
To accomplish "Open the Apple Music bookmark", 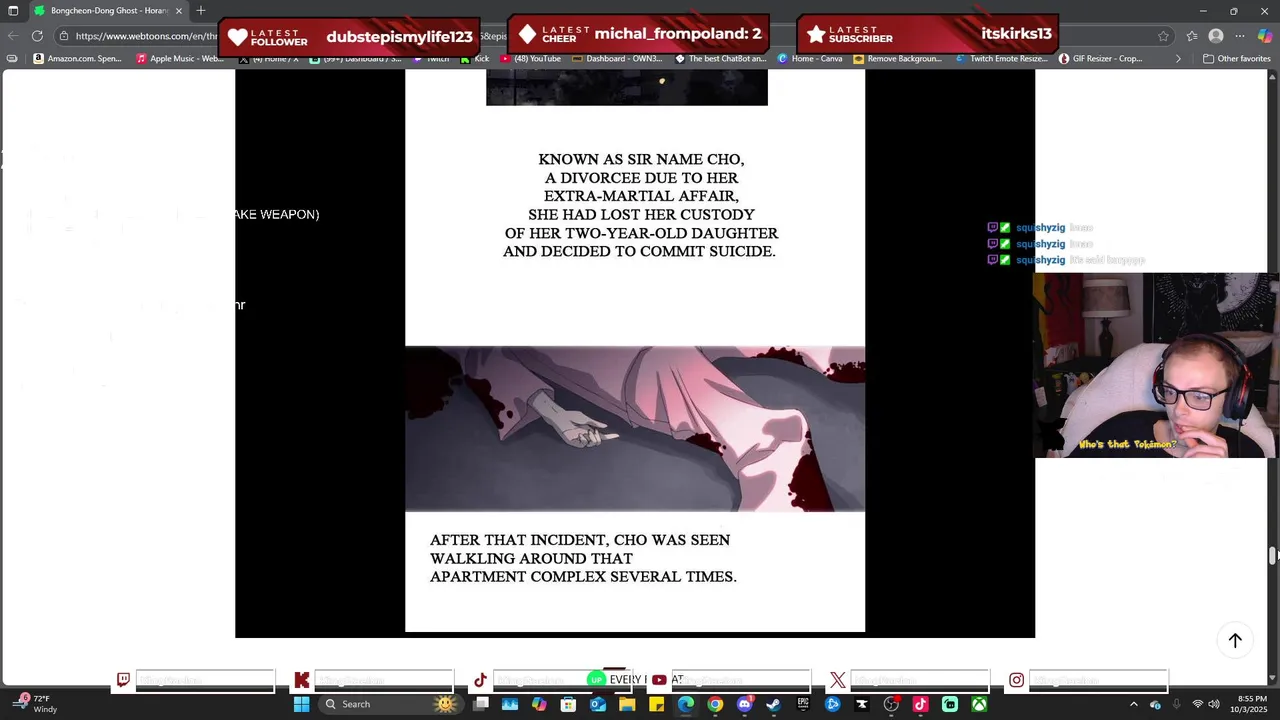I will (x=181, y=58).
